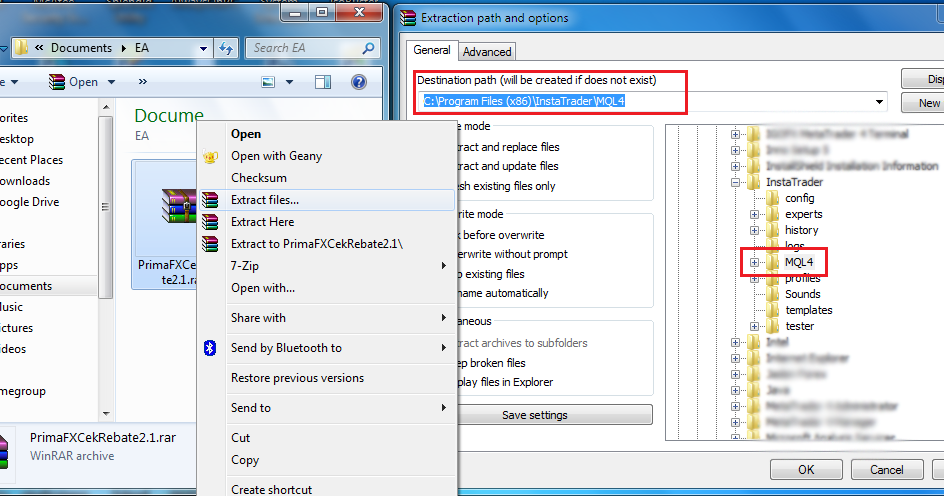Open Explorer address bar history dropdown
This screenshot has width=944, height=496.
click(203, 48)
